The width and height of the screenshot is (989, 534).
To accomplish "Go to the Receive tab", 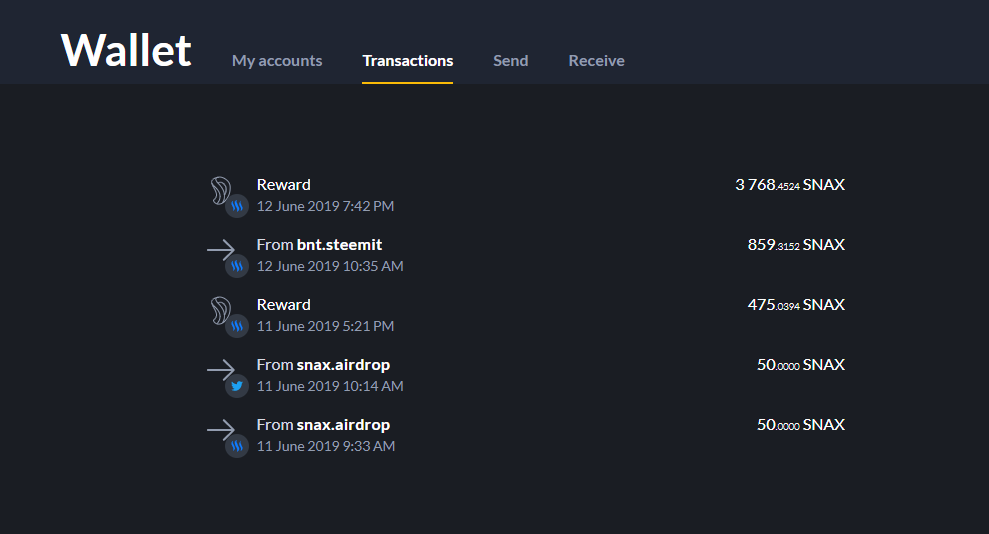I will 596,61.
